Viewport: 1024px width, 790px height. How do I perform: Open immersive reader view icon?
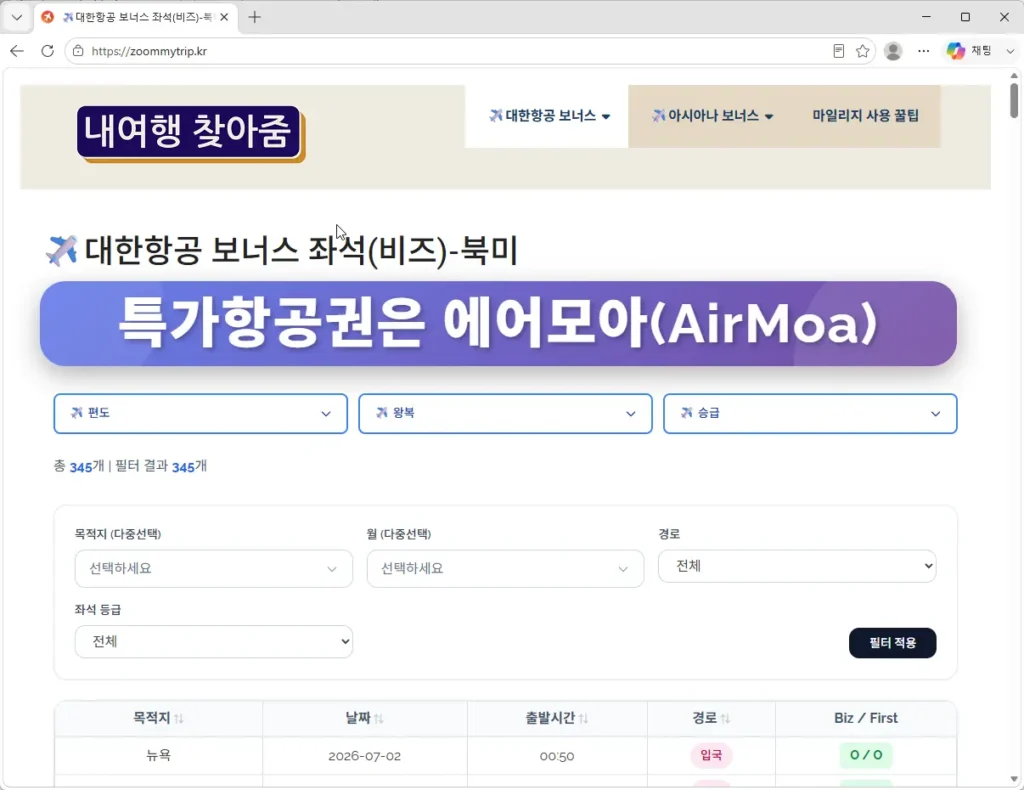pos(839,51)
